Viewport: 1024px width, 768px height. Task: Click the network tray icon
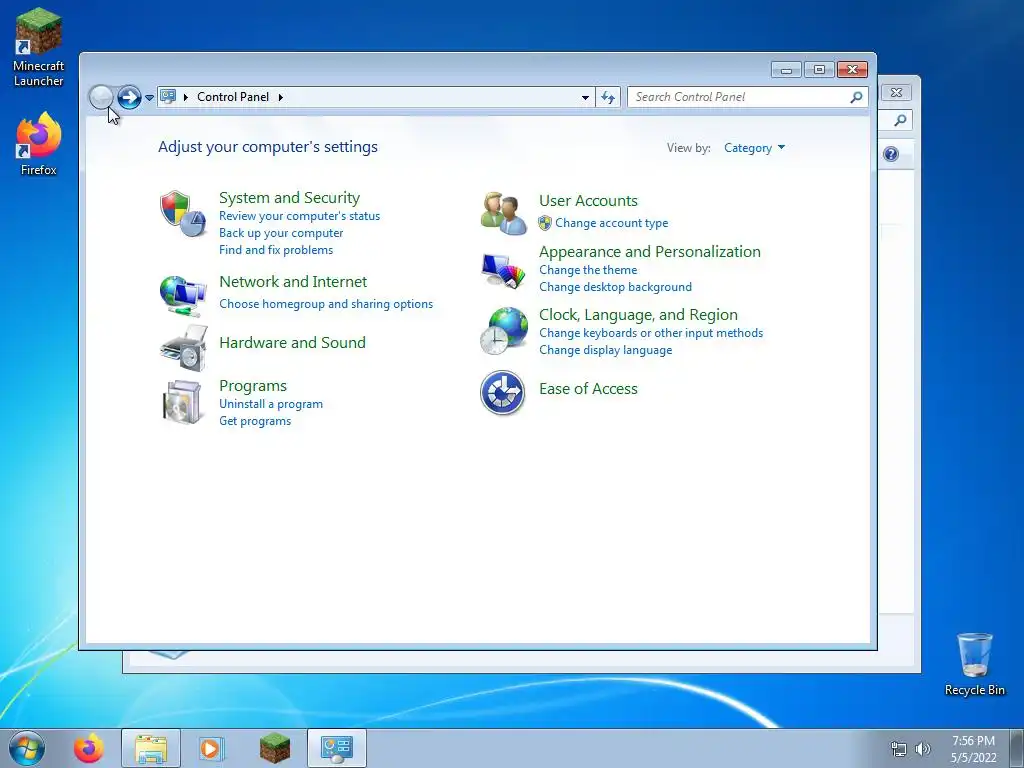(899, 749)
